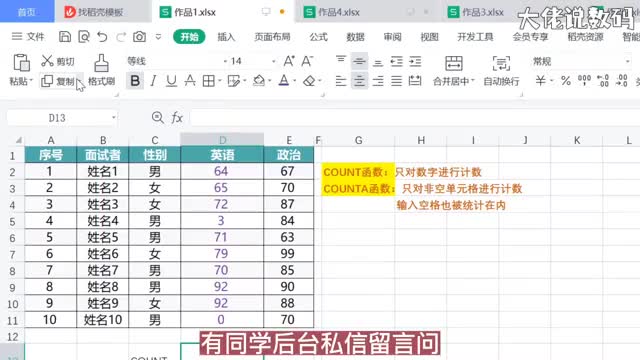Image resolution: width=640 pixels, height=360 pixels.
Task: Click the cell fill color bucket
Action: coord(259,81)
